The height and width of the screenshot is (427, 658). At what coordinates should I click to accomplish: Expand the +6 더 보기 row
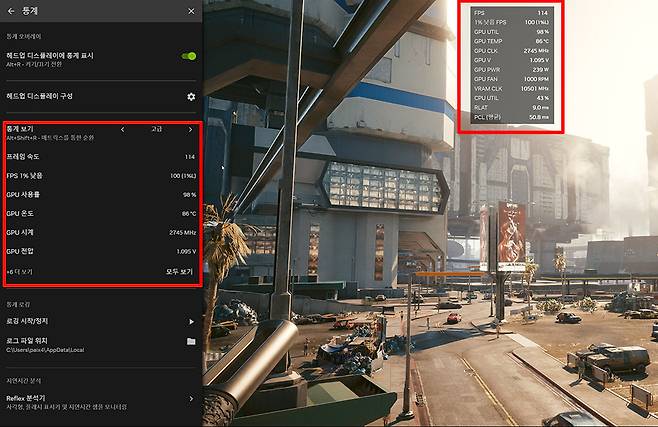[20, 271]
